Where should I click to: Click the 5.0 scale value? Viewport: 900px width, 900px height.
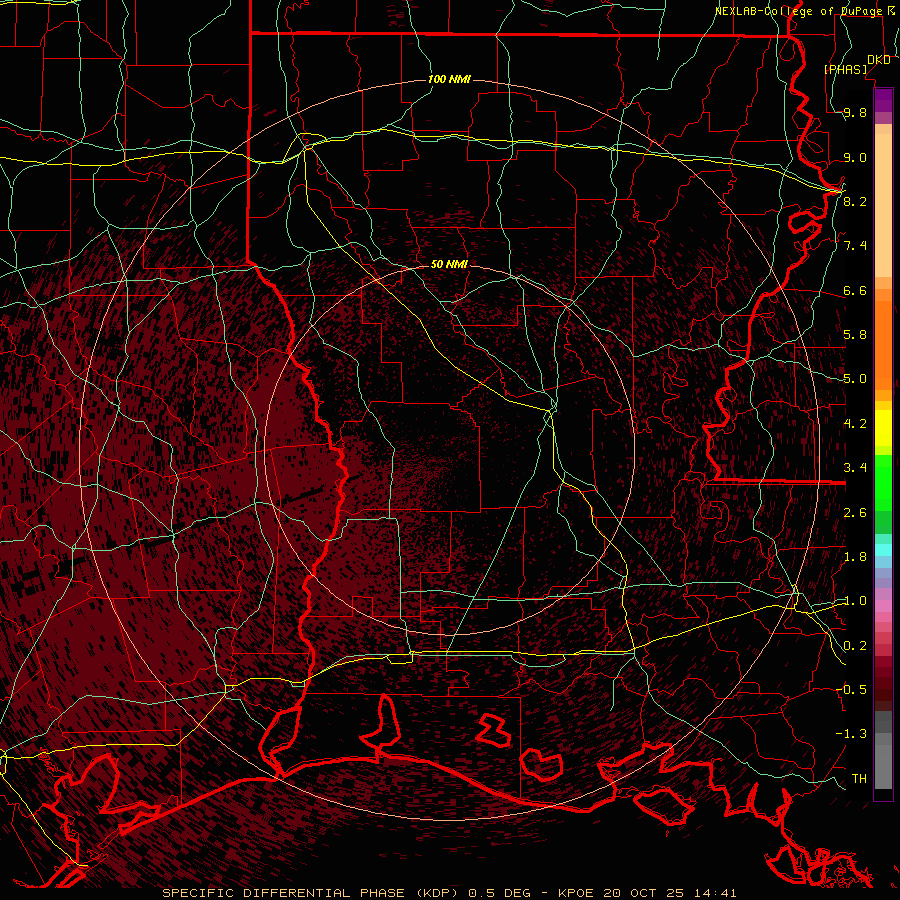click(x=855, y=379)
